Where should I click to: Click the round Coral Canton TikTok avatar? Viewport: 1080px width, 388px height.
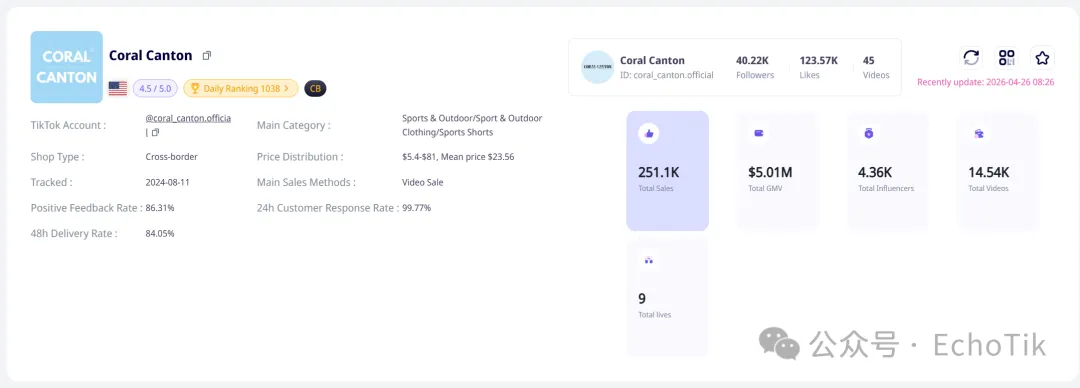[x=597, y=67]
